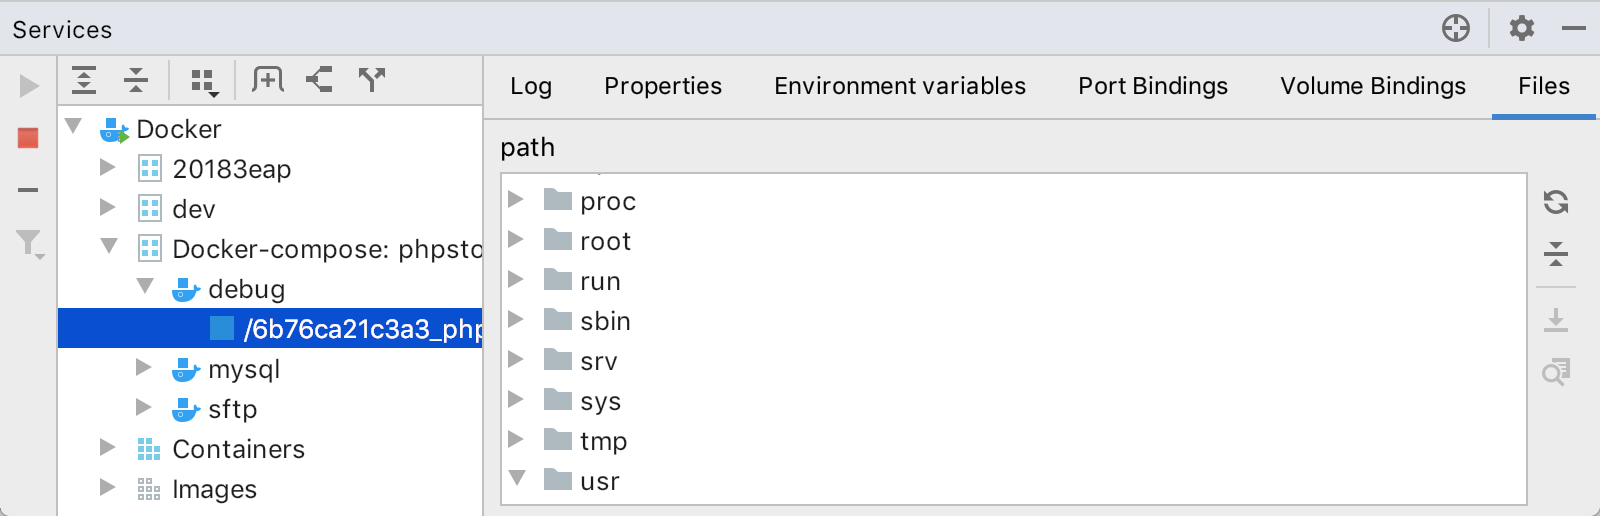Select the tmp folder
The width and height of the screenshot is (1600, 516).
click(603, 441)
